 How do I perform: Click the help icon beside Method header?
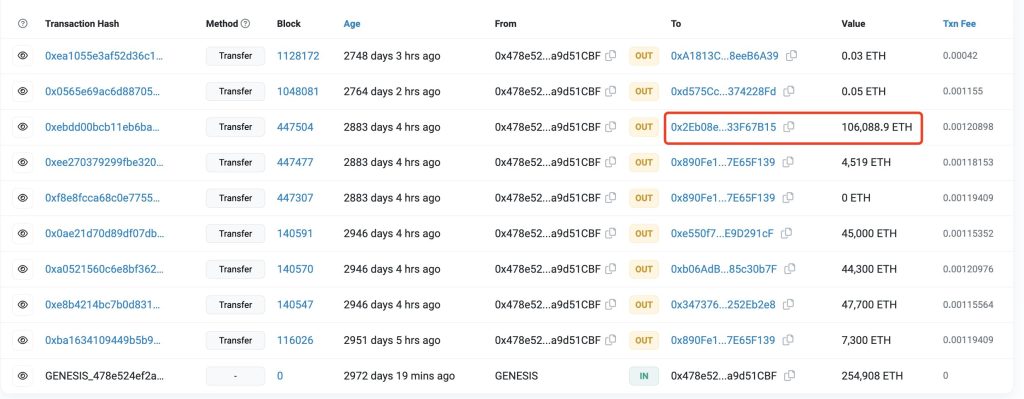click(246, 24)
